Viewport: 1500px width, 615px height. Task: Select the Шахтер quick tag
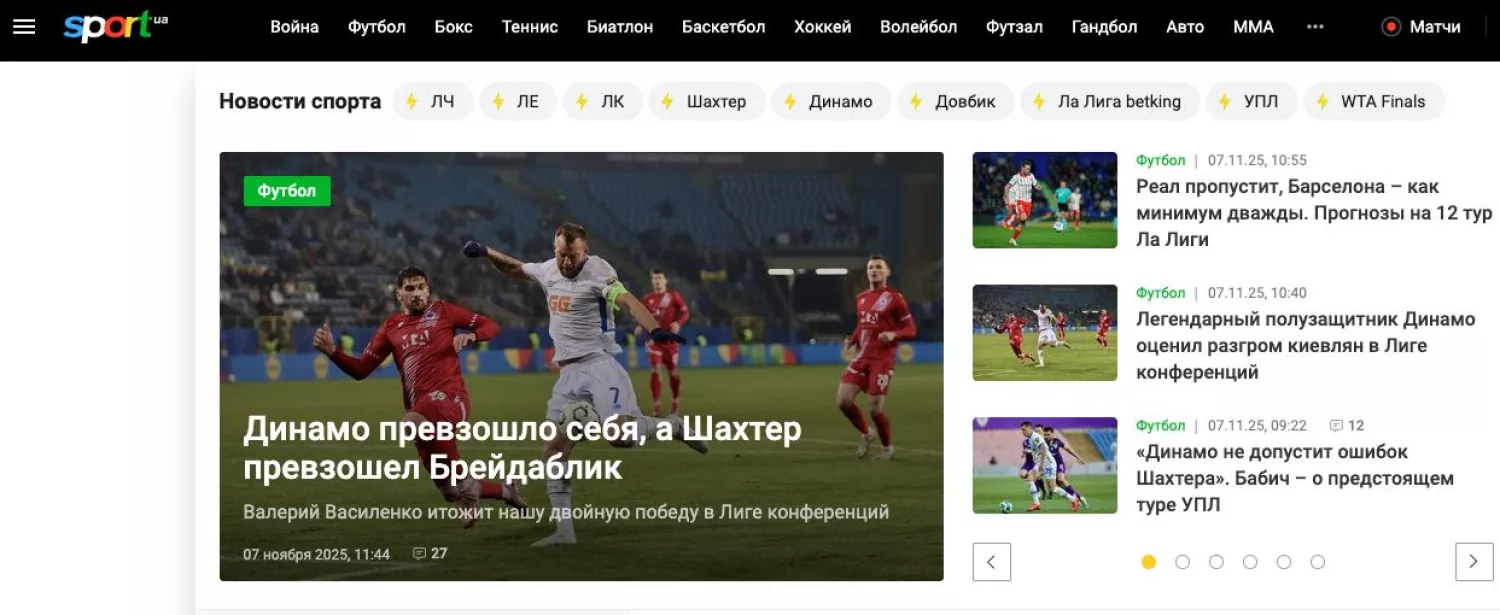(x=706, y=101)
